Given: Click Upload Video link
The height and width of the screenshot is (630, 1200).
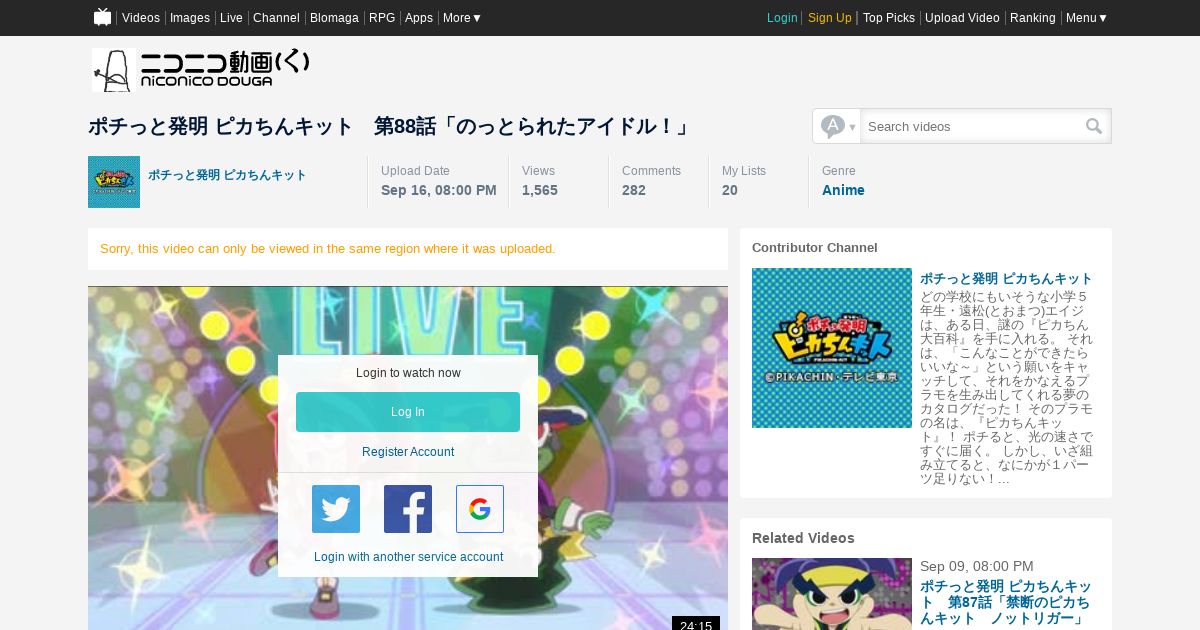Looking at the screenshot, I should click(x=962, y=18).
